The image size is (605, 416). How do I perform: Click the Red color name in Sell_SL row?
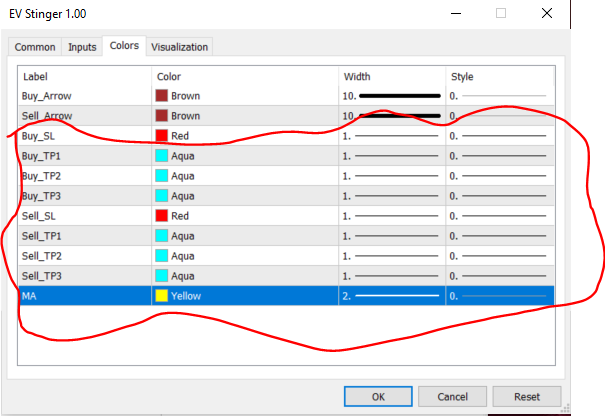pos(180,216)
